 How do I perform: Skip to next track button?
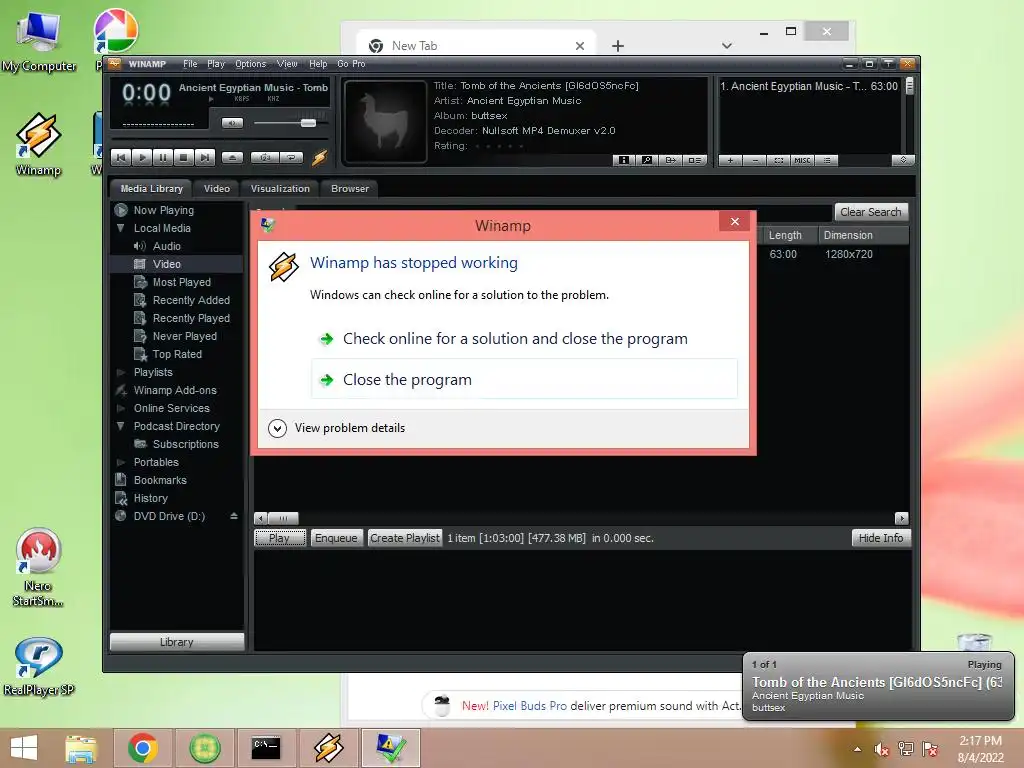[204, 157]
